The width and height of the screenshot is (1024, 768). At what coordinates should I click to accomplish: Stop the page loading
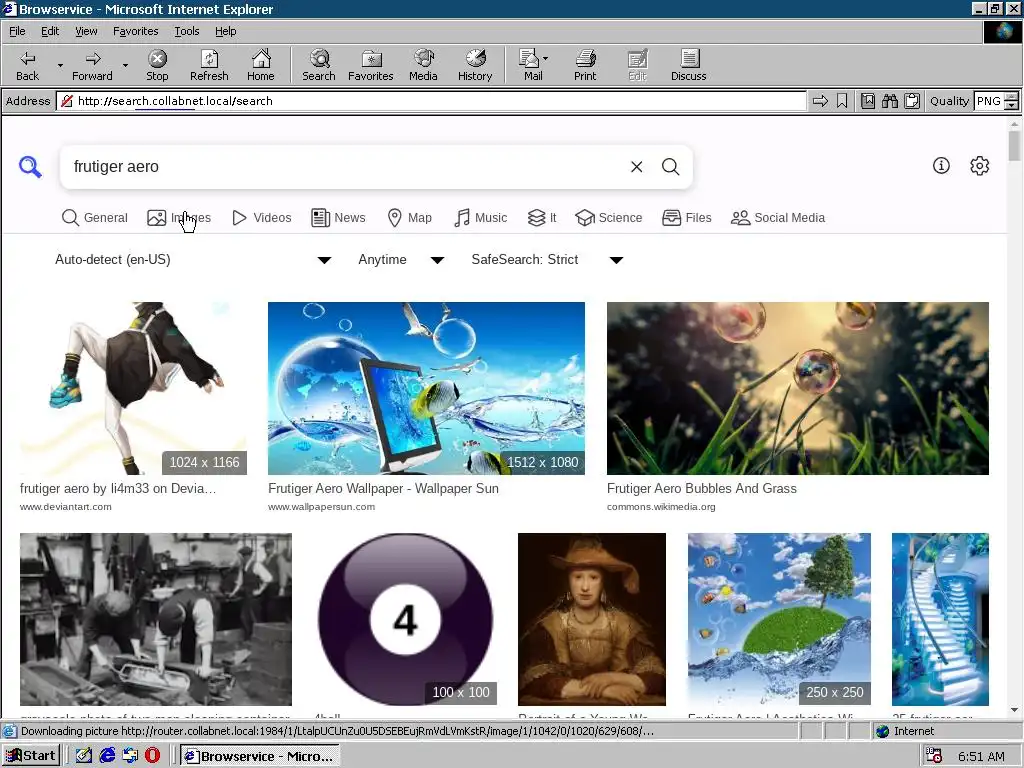157,65
